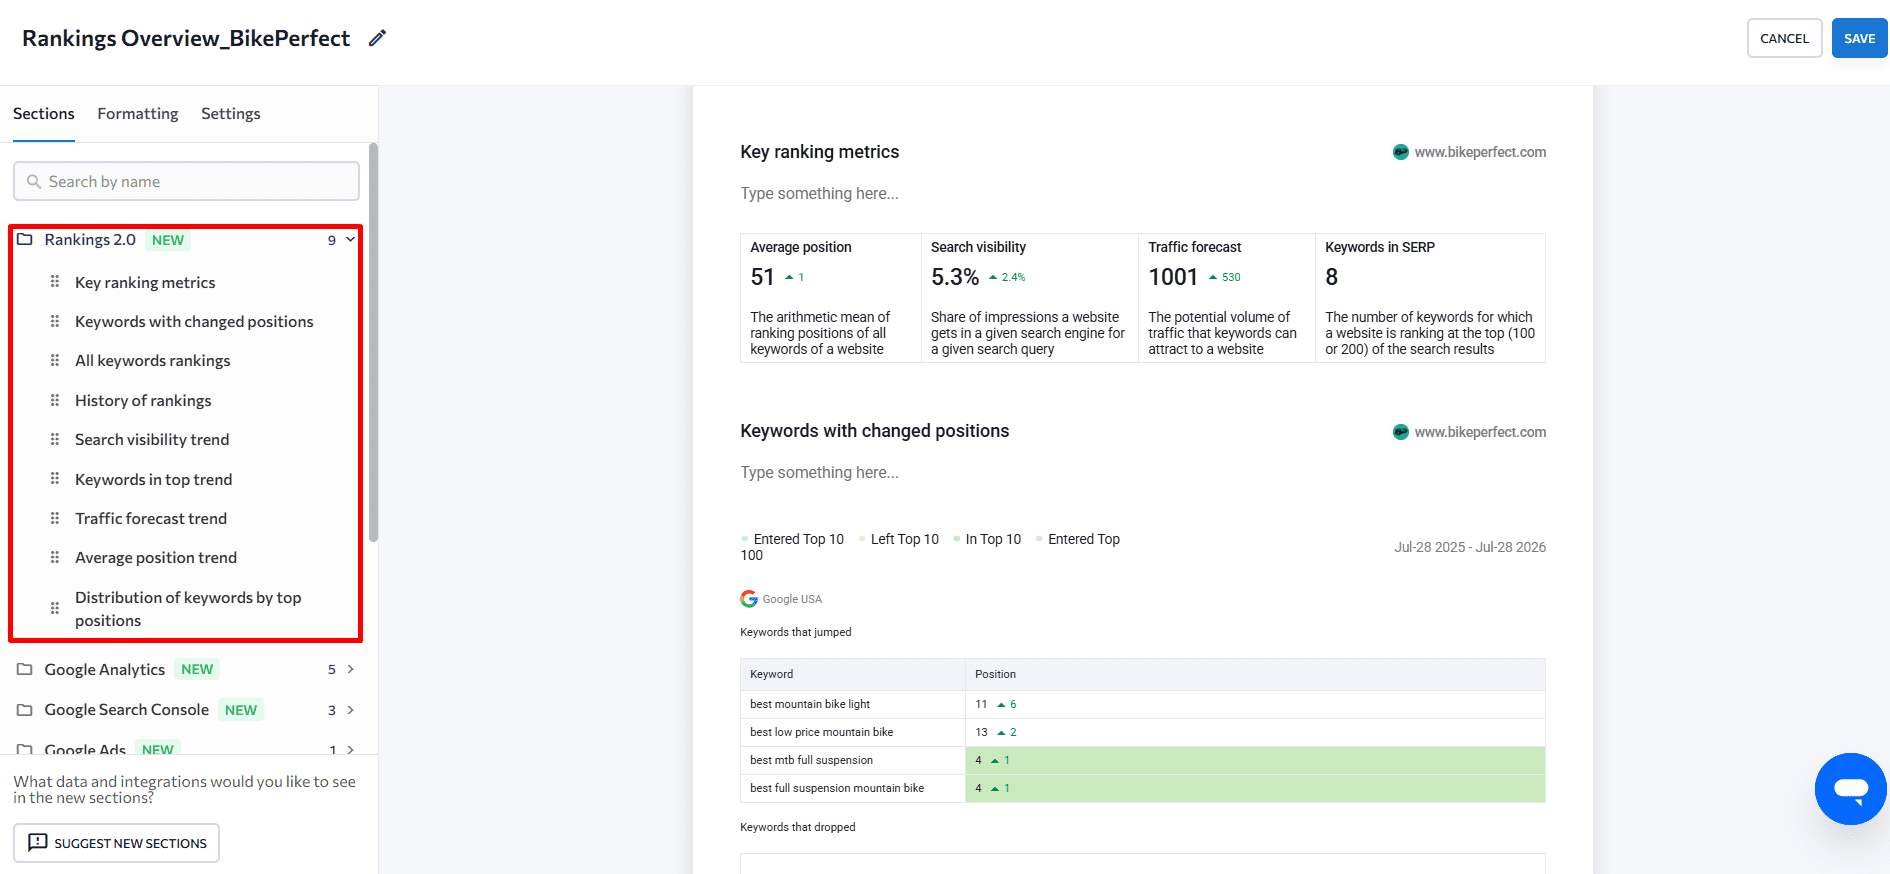Open the live chat bubble
This screenshot has width=1890, height=874.
coord(1851,789)
